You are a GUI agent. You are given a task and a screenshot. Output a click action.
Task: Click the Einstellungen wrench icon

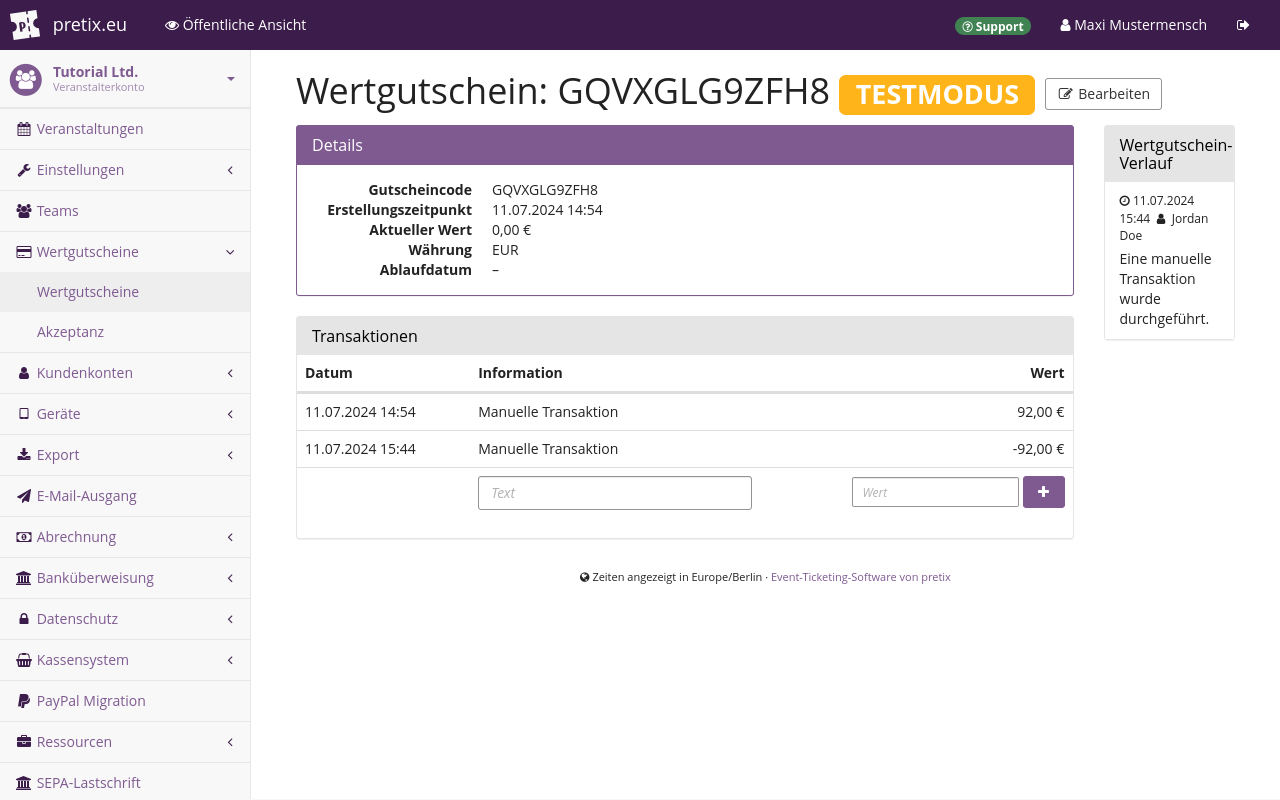pyautogui.click(x=24, y=170)
